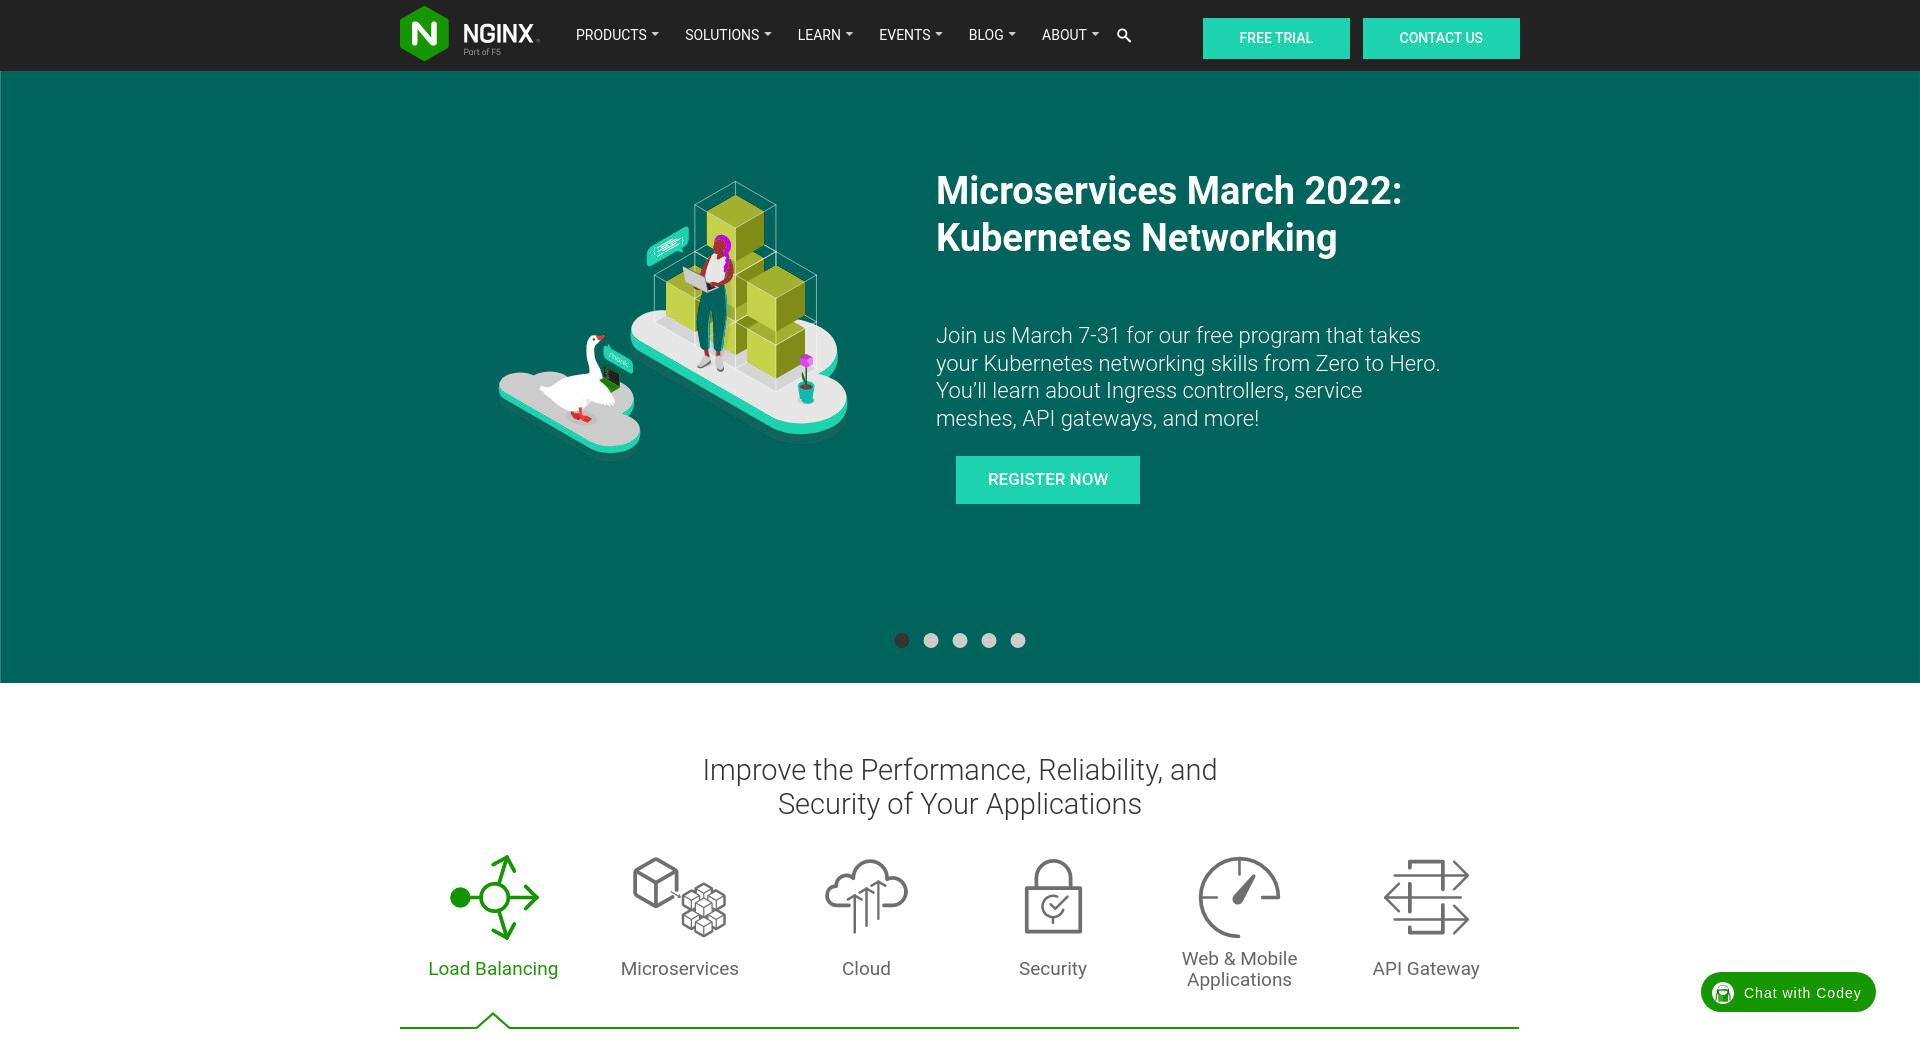Click the 'Join us March 7-31' paragraph
1920x1050 pixels.
(1188, 377)
